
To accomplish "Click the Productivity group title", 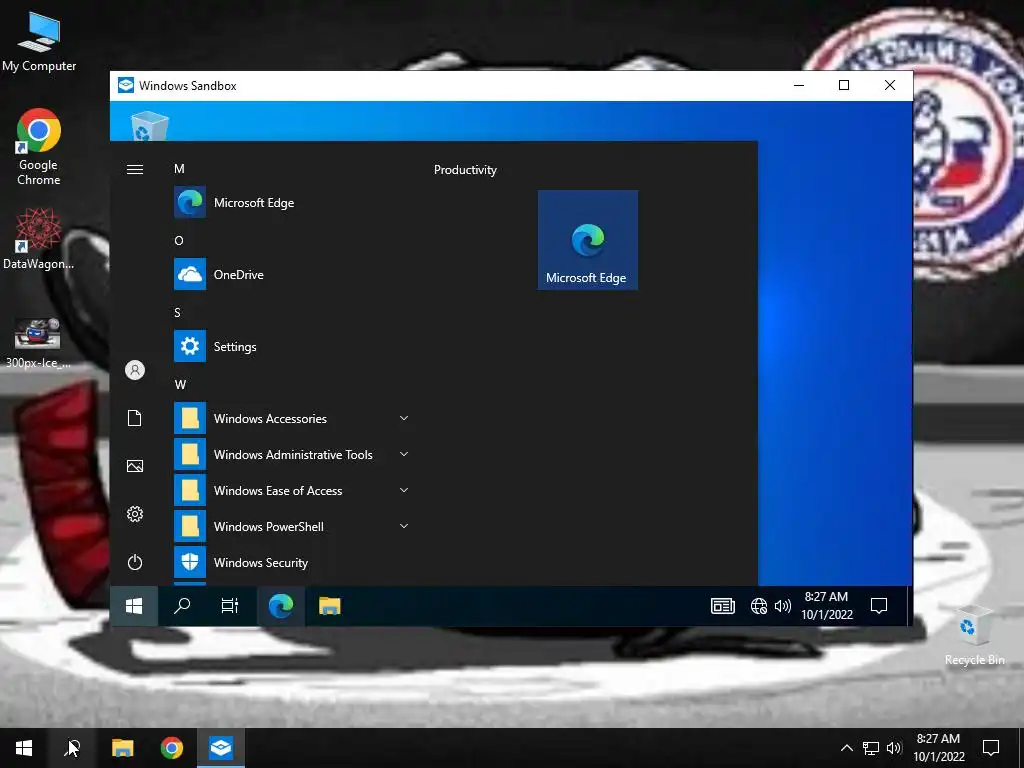I will [465, 170].
